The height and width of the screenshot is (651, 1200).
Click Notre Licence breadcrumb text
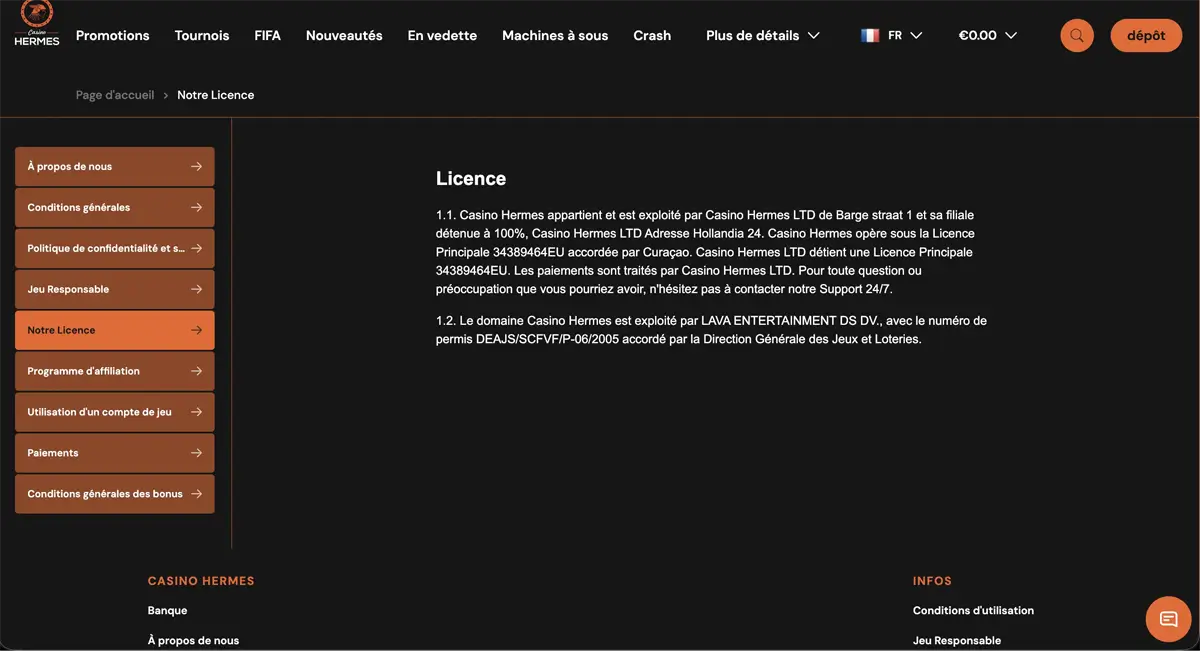click(216, 95)
